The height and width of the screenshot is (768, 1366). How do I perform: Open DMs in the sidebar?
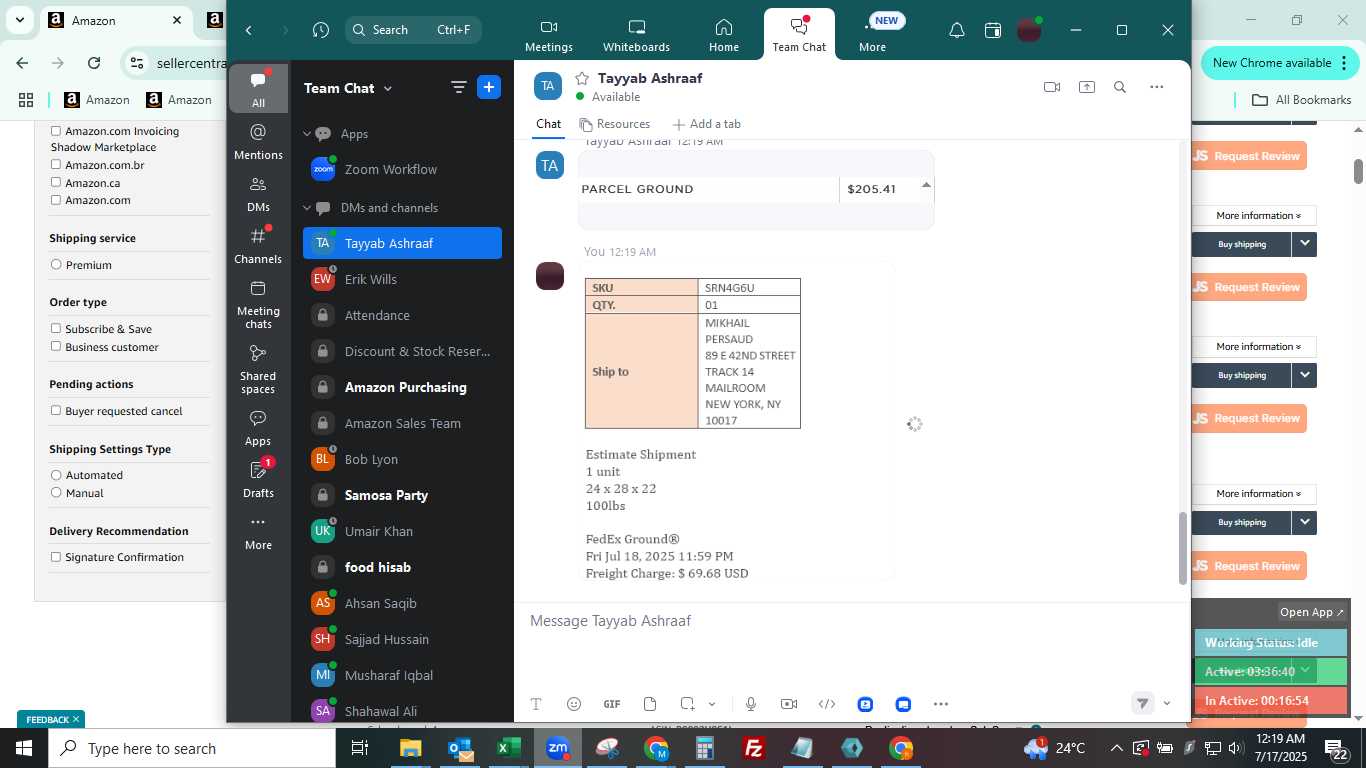point(258,194)
